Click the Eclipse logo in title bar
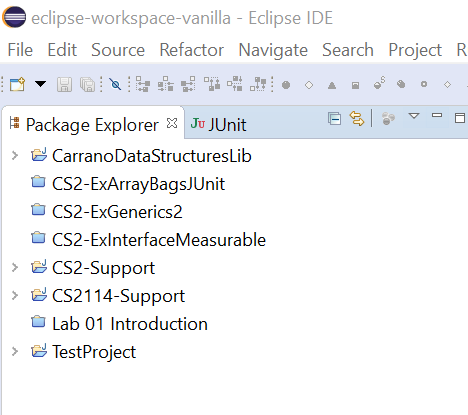Image resolution: width=468 pixels, height=415 pixels. coord(14,17)
